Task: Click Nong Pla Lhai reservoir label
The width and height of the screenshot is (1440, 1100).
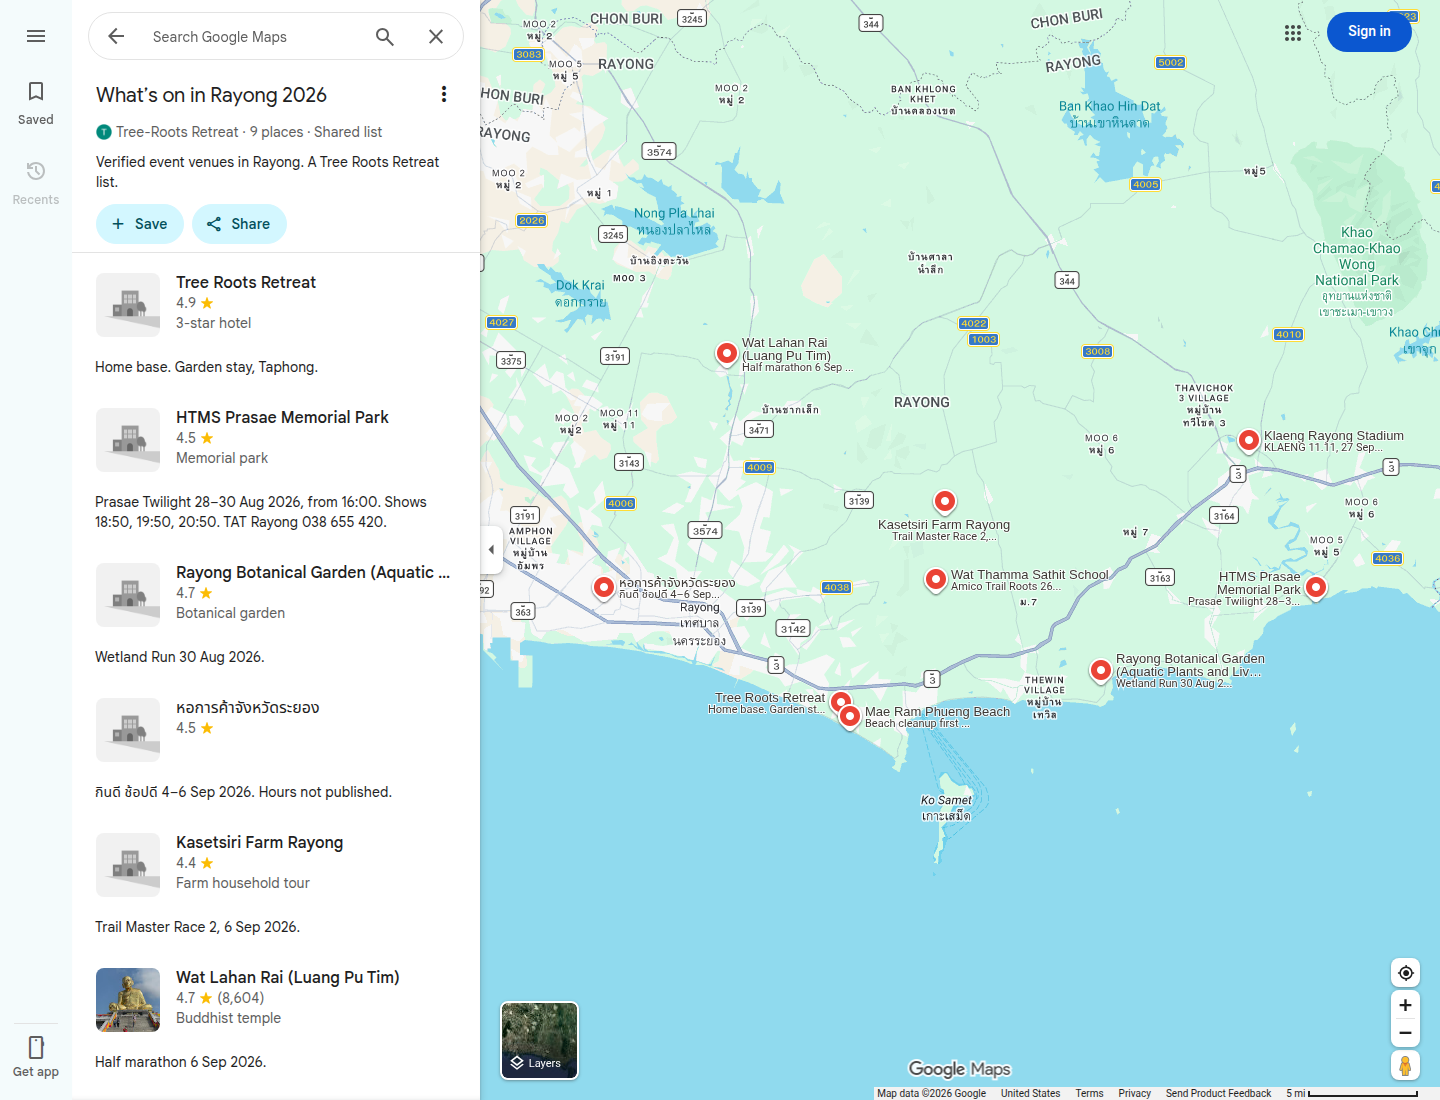Action: click(x=674, y=221)
